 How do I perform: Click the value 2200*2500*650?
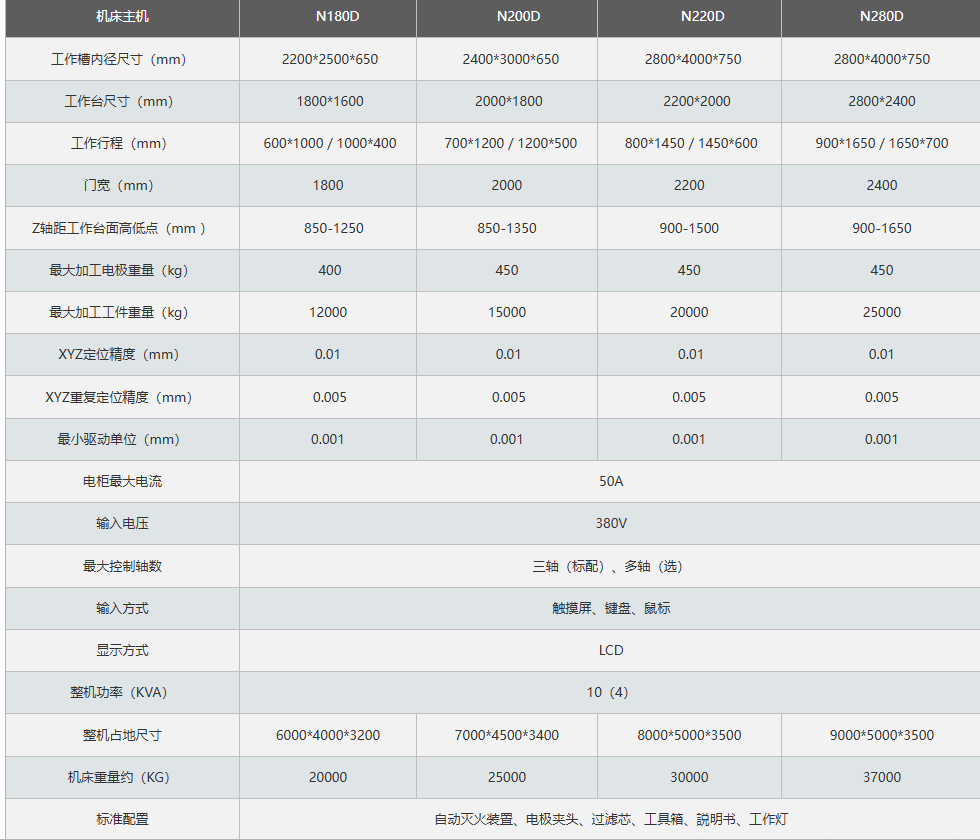pyautogui.click(x=330, y=59)
